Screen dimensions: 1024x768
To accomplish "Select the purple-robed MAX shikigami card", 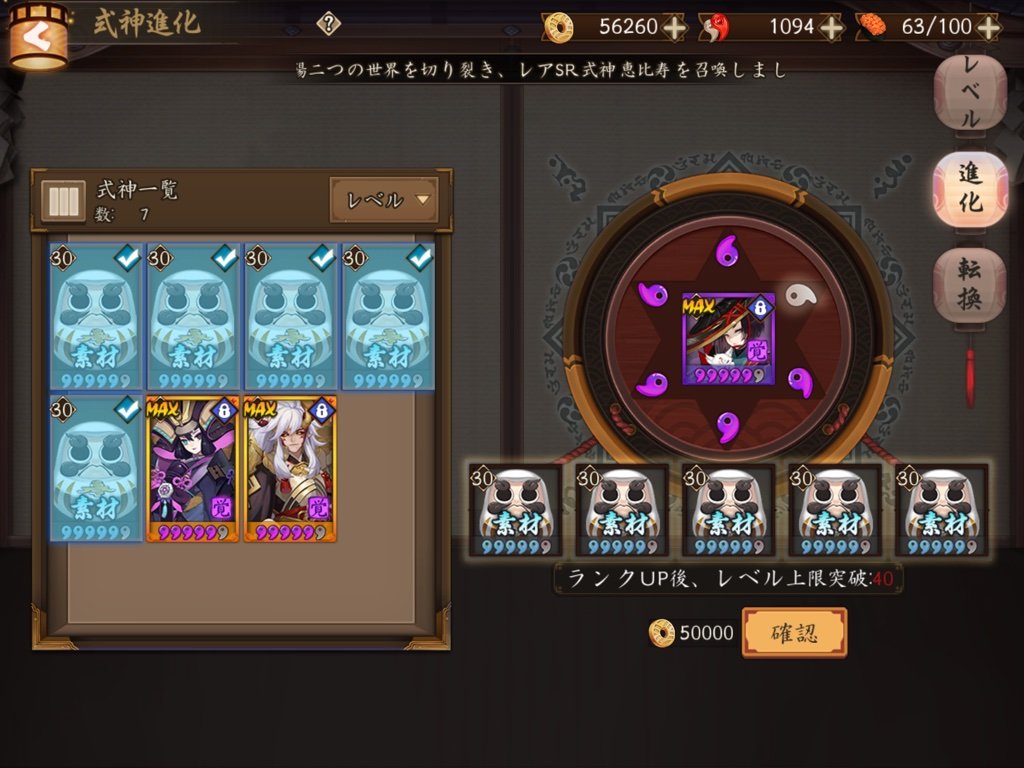I will click(193, 468).
